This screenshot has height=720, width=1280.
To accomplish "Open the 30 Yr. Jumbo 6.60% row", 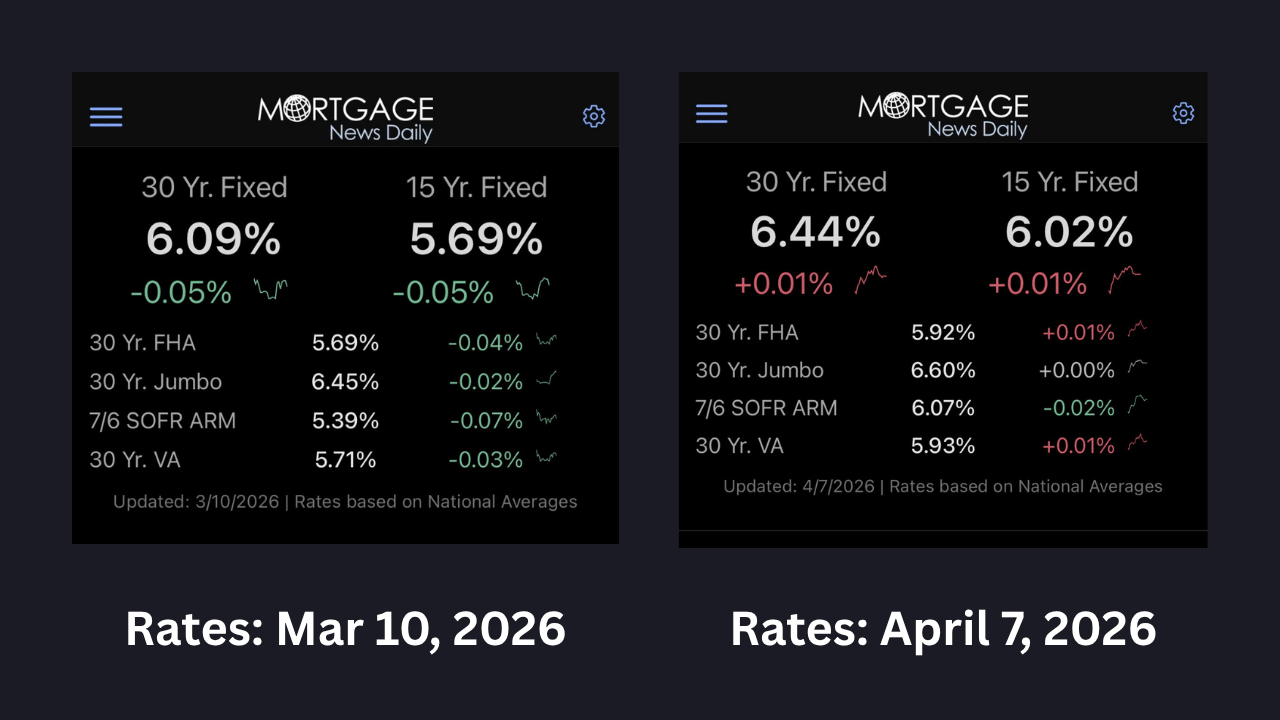I will [x=920, y=370].
